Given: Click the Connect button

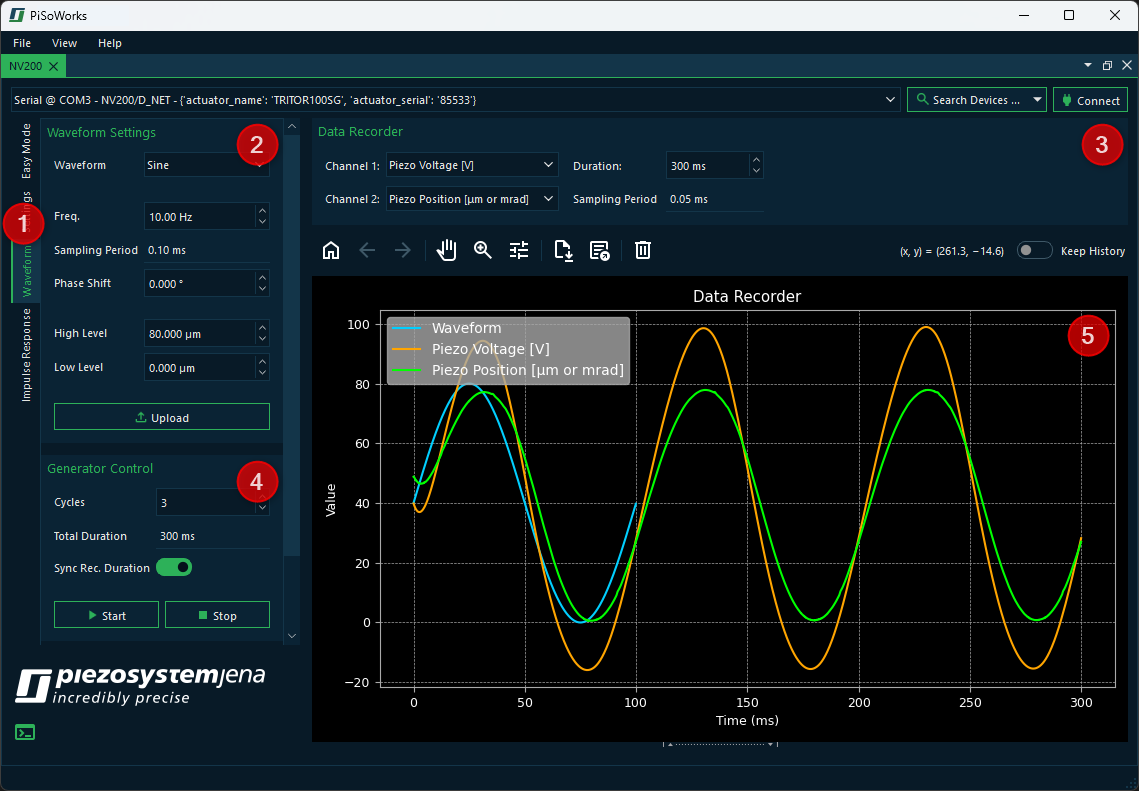Looking at the screenshot, I should pyautogui.click(x=1090, y=100).
